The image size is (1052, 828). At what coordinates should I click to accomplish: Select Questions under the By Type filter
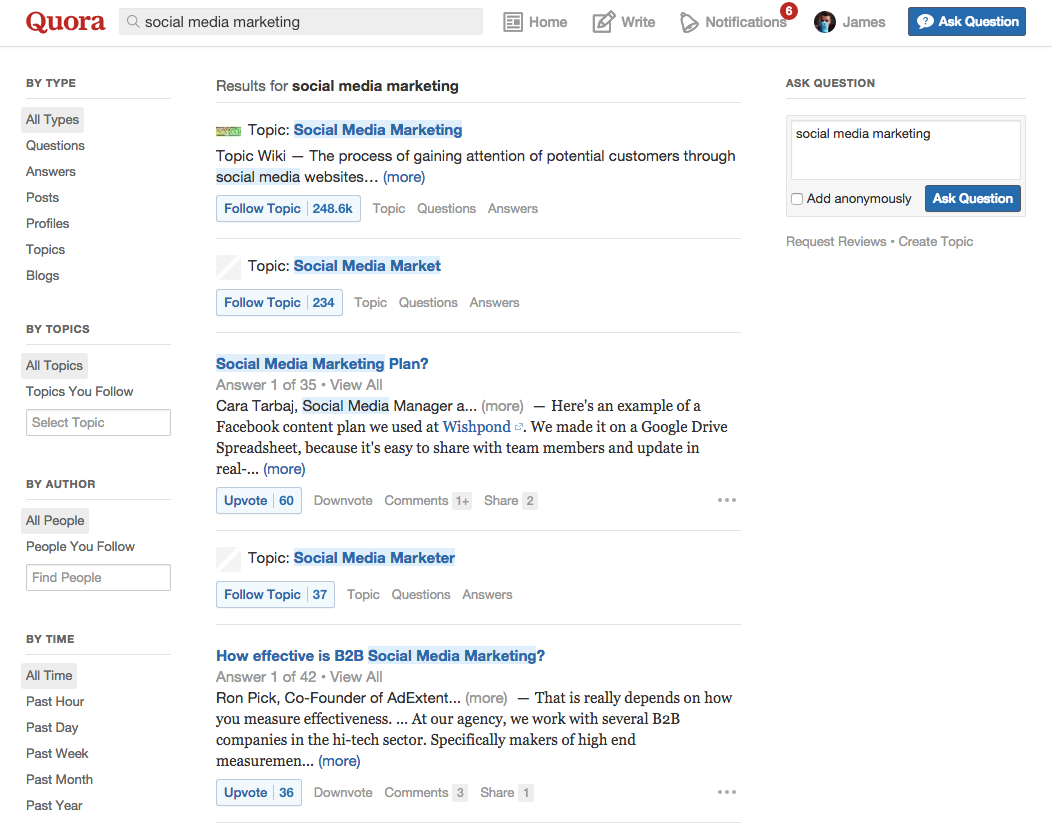pyautogui.click(x=55, y=145)
